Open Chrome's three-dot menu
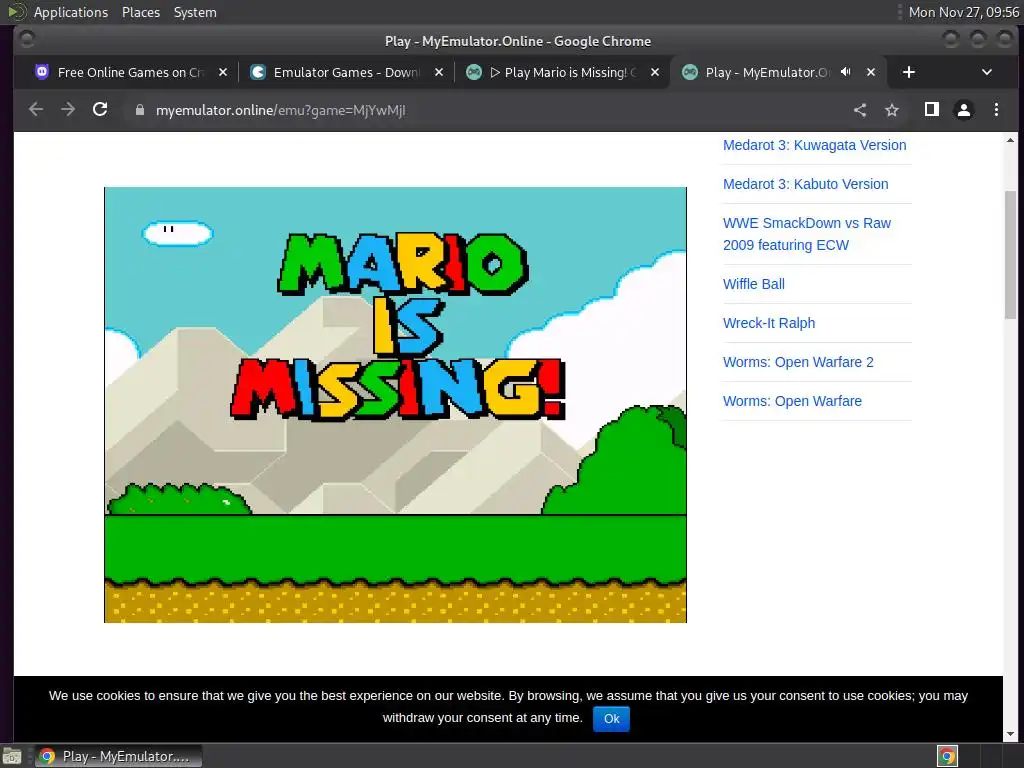The height and width of the screenshot is (768, 1024). point(996,110)
